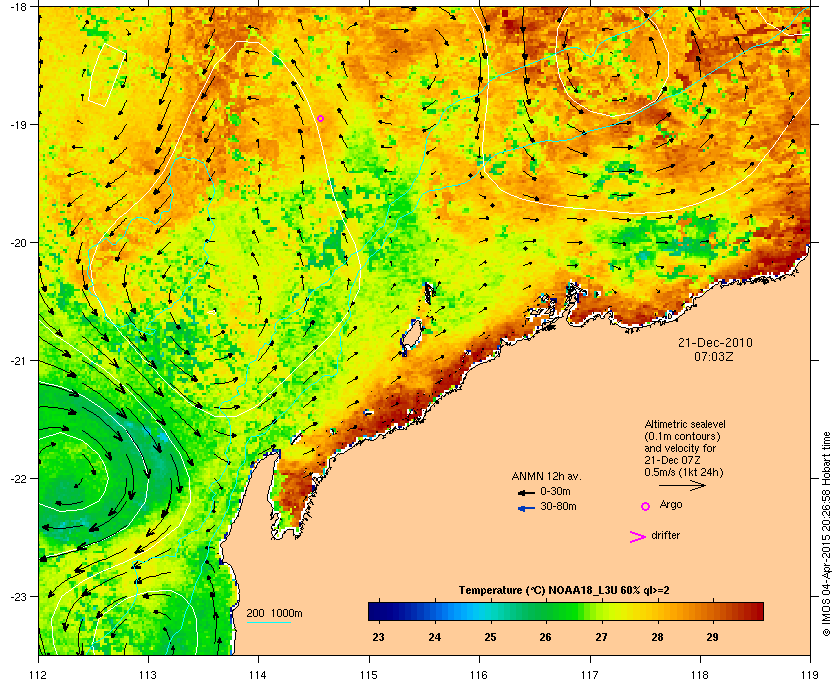Click the 117 longitude axis label

tap(589, 674)
